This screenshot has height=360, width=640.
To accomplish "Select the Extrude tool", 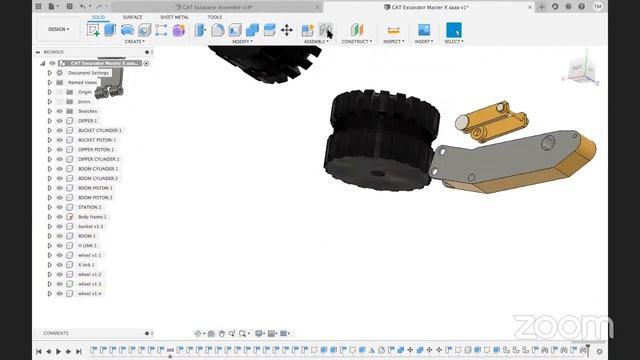I will 110,30.
